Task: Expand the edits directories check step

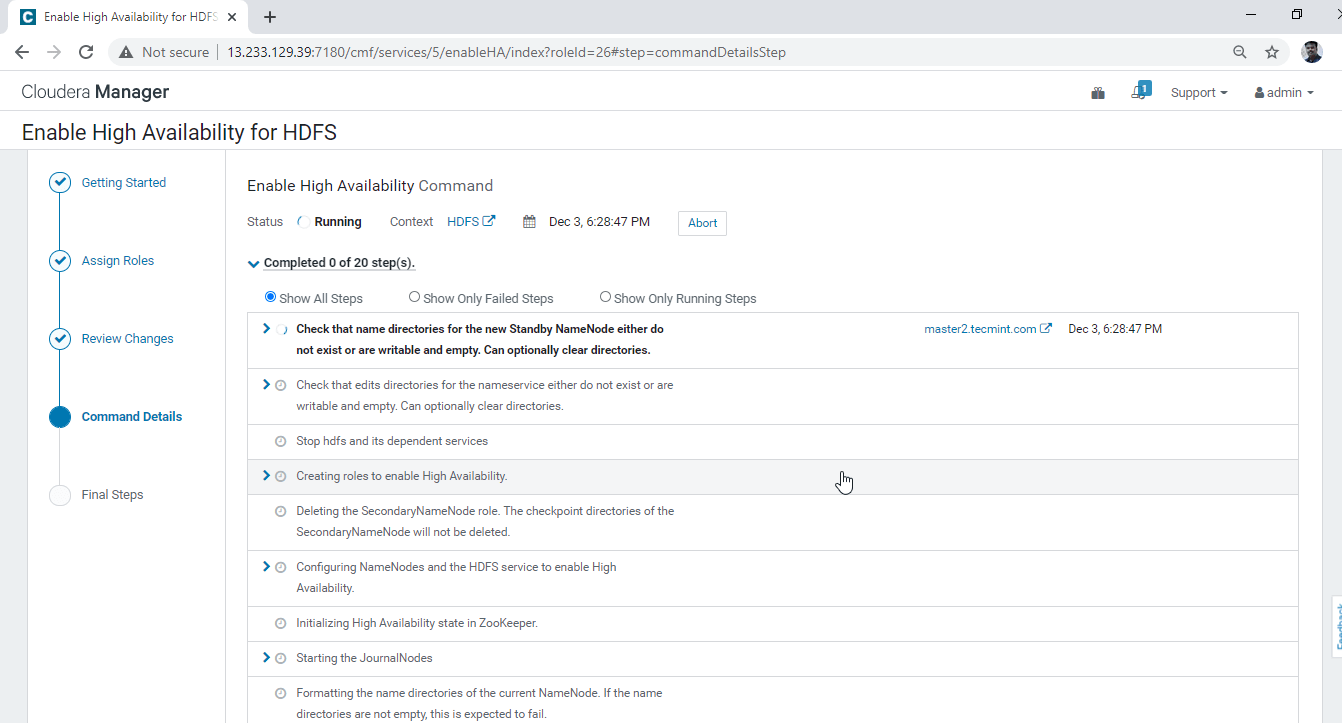Action: coord(266,384)
